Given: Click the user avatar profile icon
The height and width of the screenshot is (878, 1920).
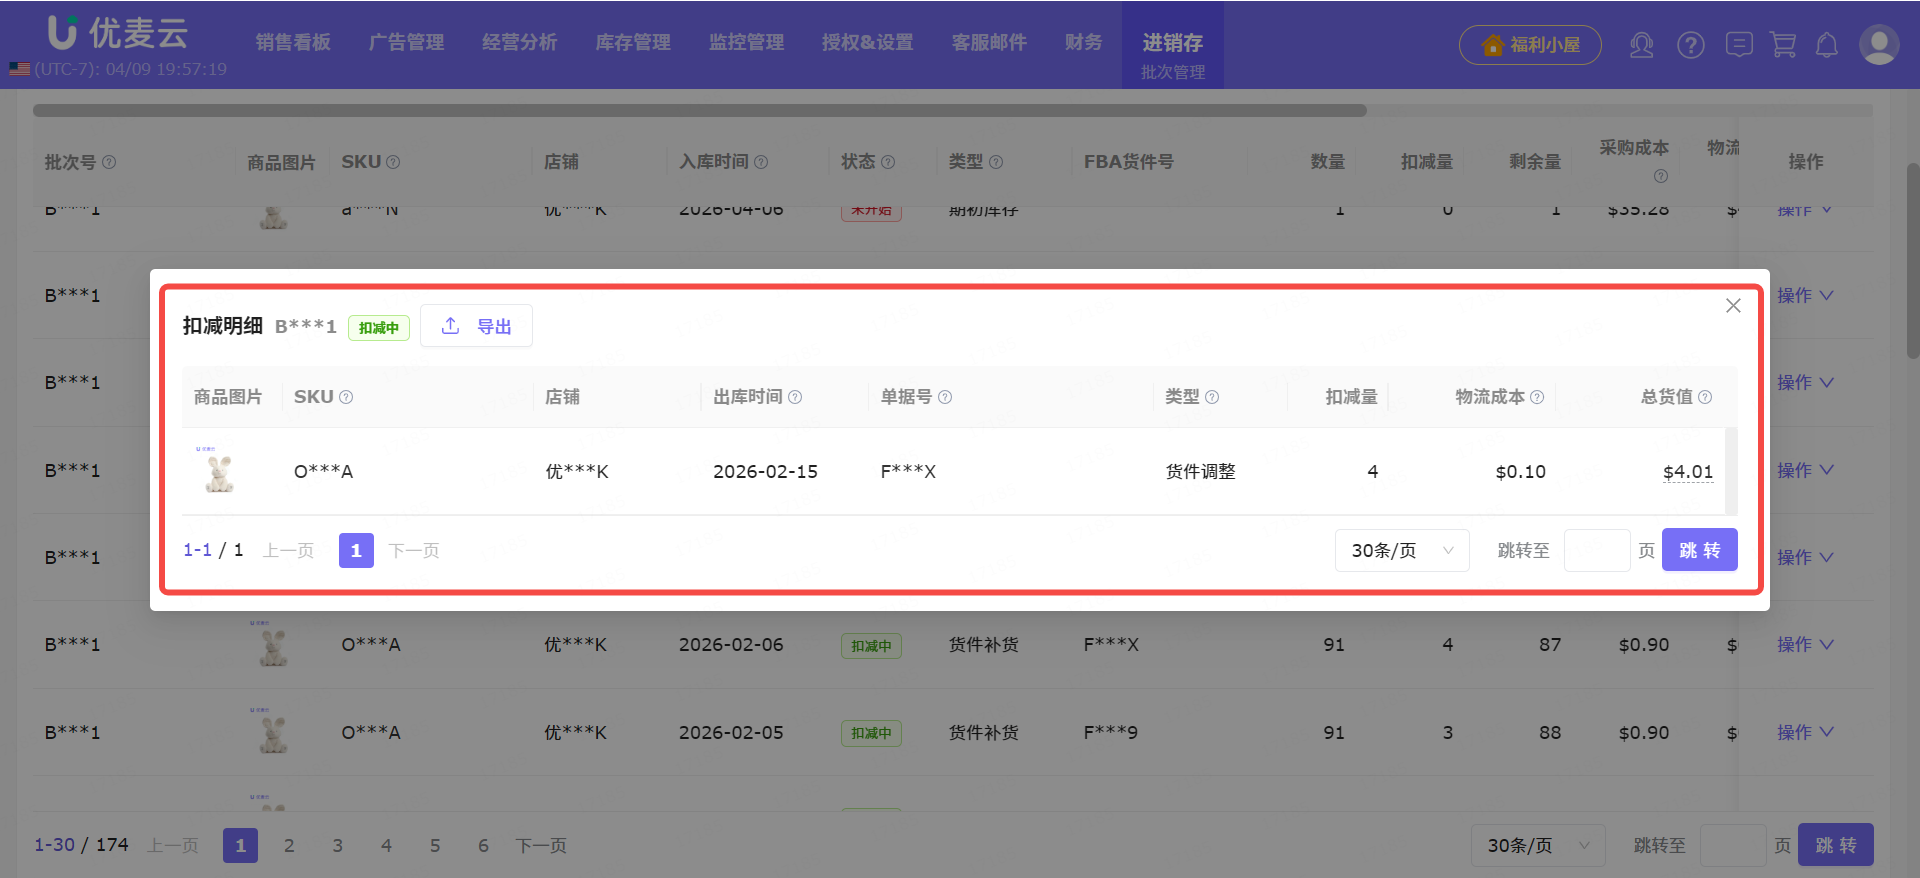Looking at the screenshot, I should pyautogui.click(x=1878, y=45).
